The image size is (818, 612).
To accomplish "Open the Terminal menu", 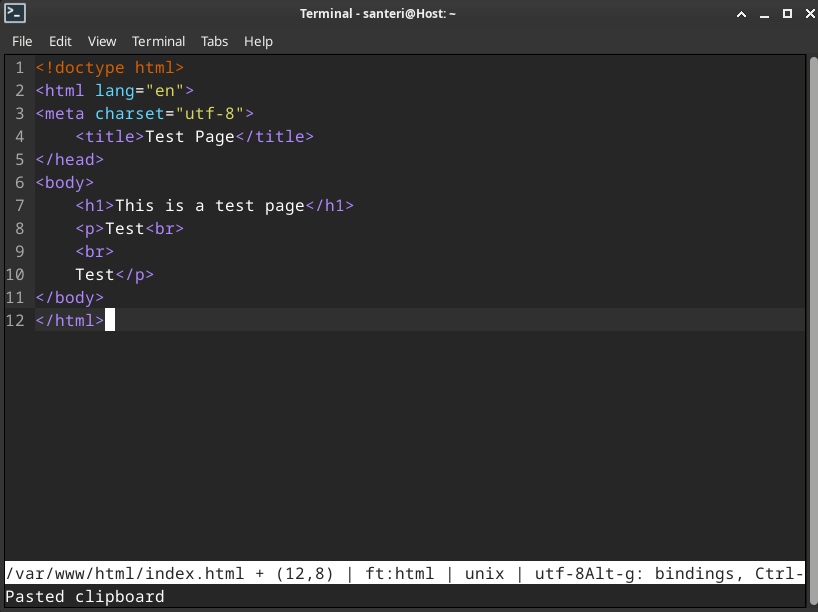I will point(158,41).
